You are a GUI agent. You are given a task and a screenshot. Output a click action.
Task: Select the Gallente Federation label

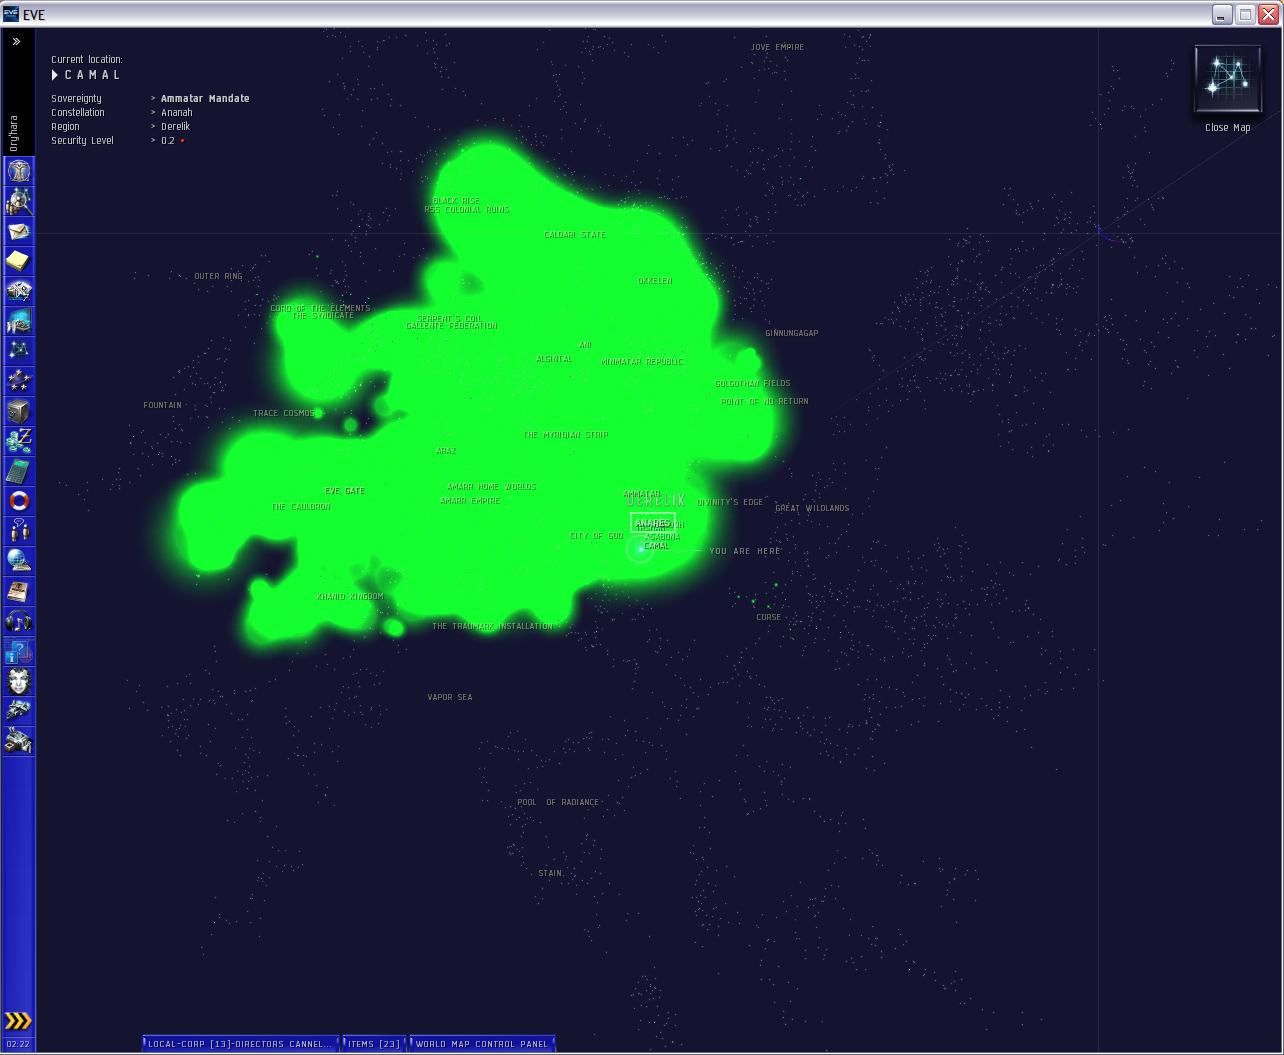coord(451,326)
